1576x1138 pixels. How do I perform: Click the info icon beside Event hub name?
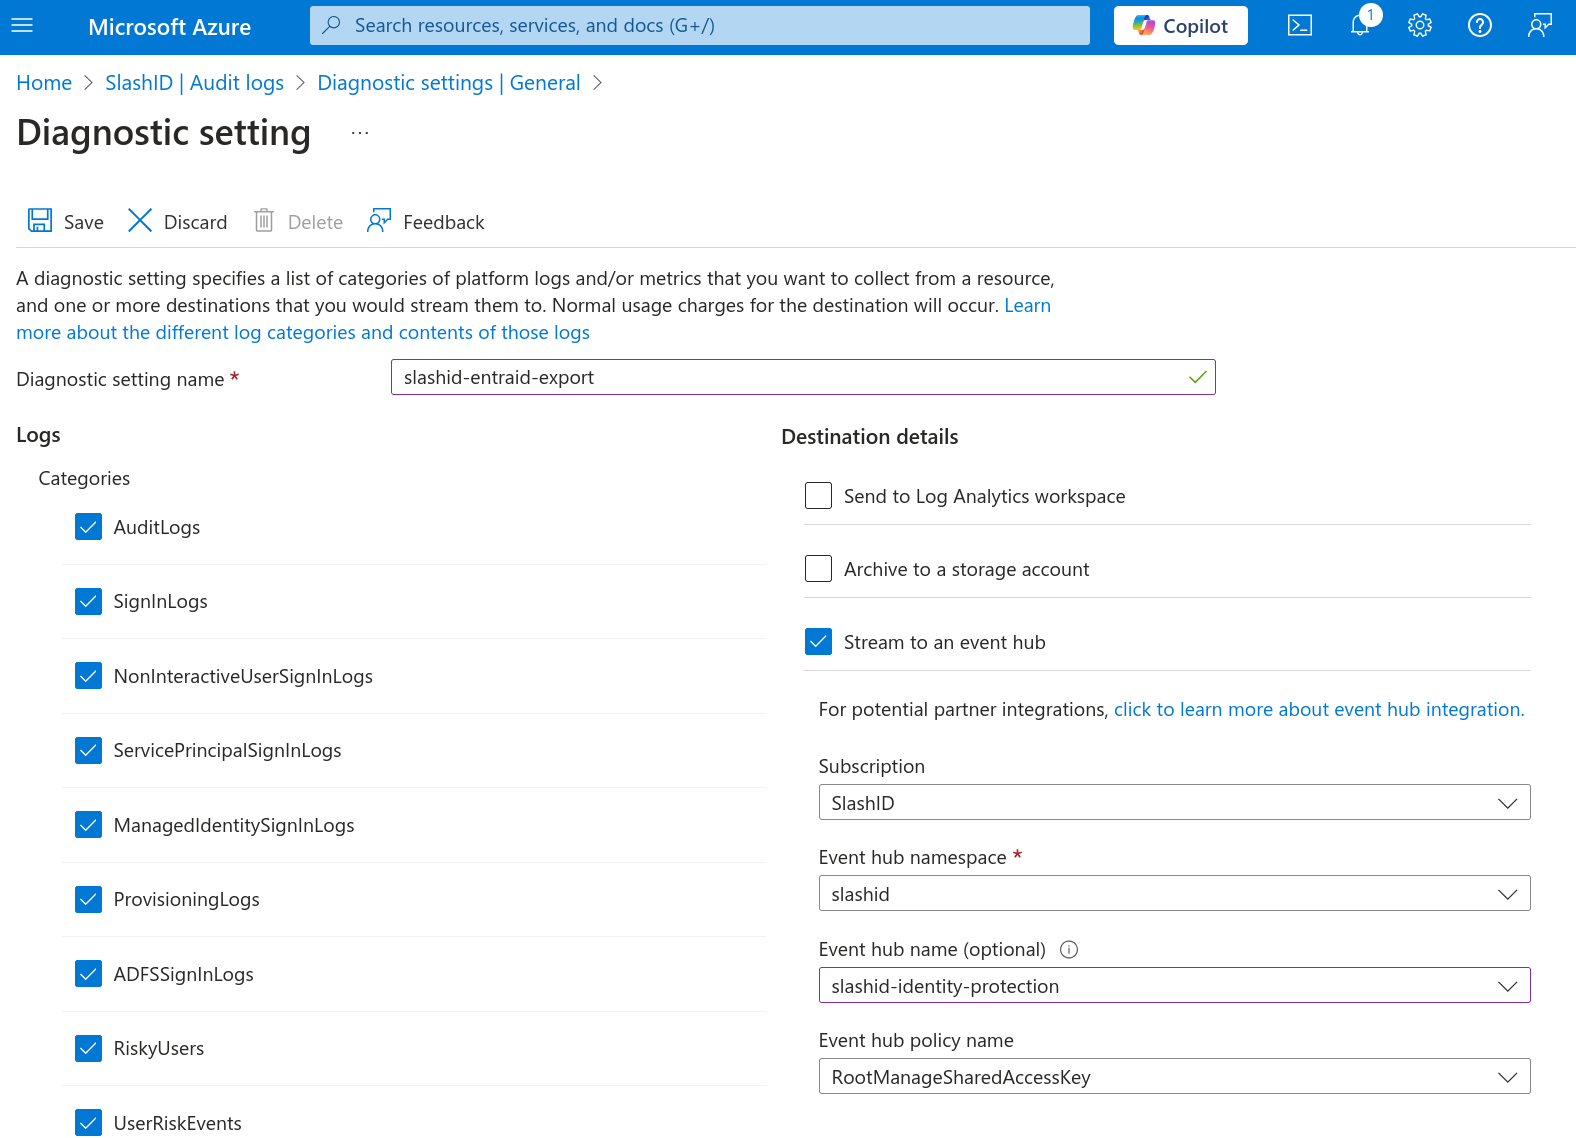(x=1069, y=950)
